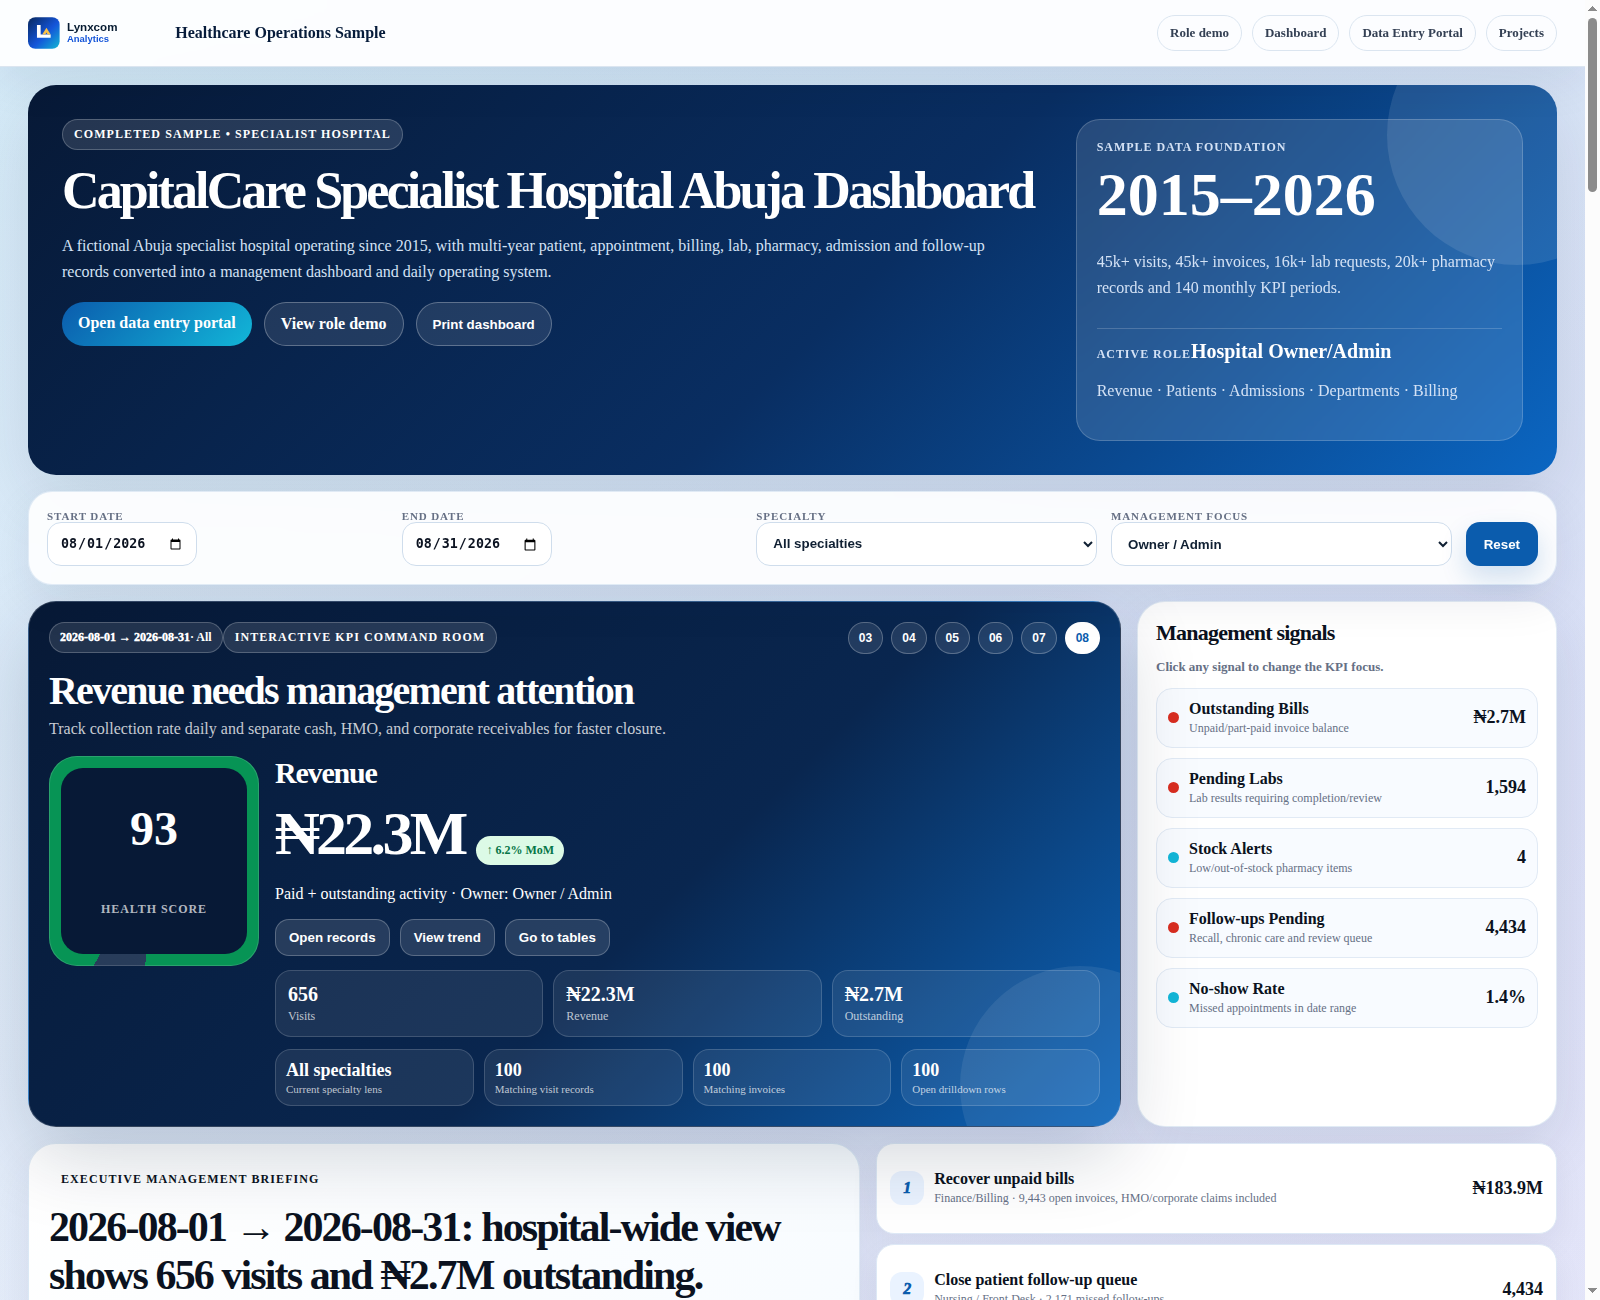
Task: Click the 93 Health Score gauge
Action: [x=154, y=861]
